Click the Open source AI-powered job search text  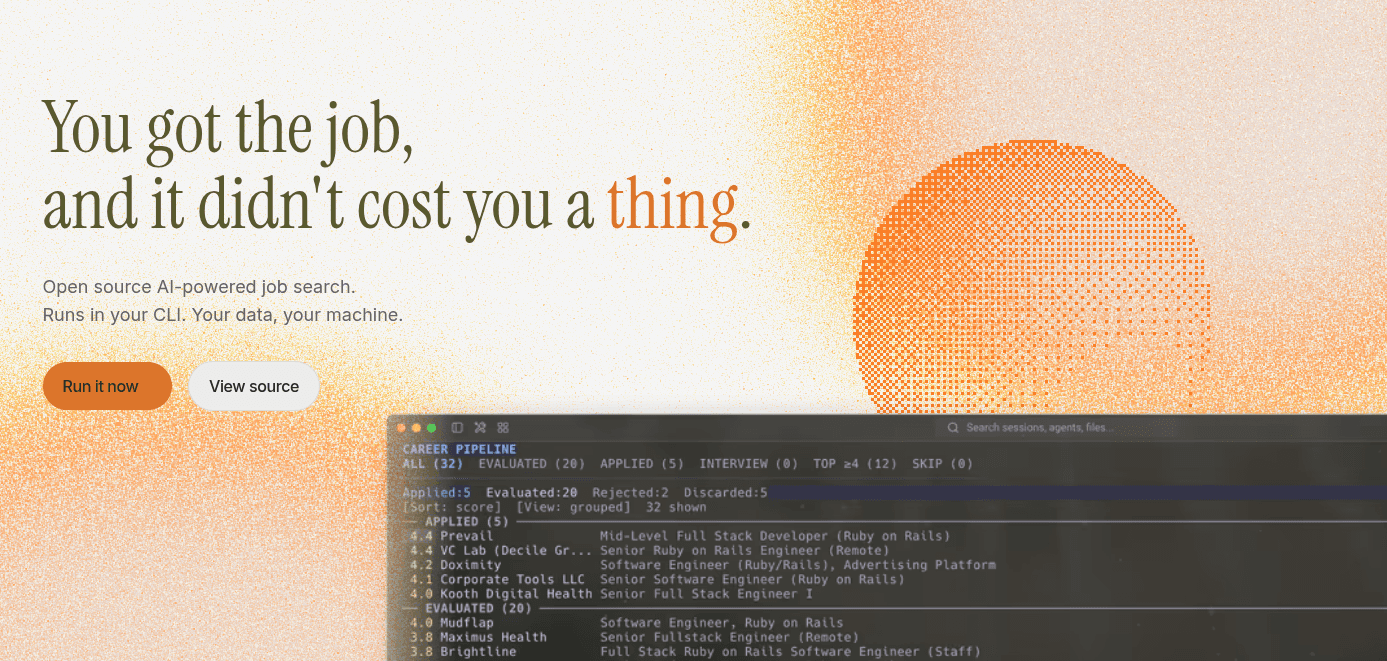[x=199, y=286]
